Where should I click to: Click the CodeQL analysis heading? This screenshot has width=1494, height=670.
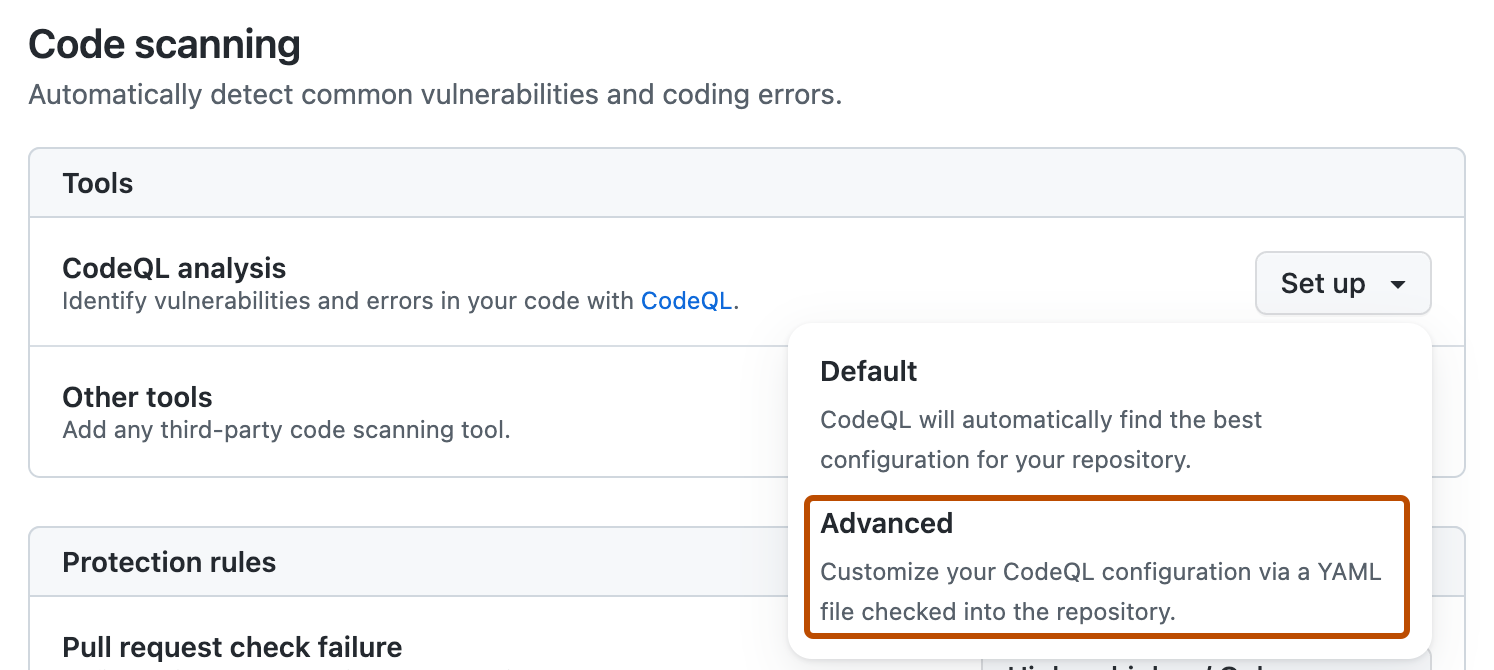tap(174, 268)
